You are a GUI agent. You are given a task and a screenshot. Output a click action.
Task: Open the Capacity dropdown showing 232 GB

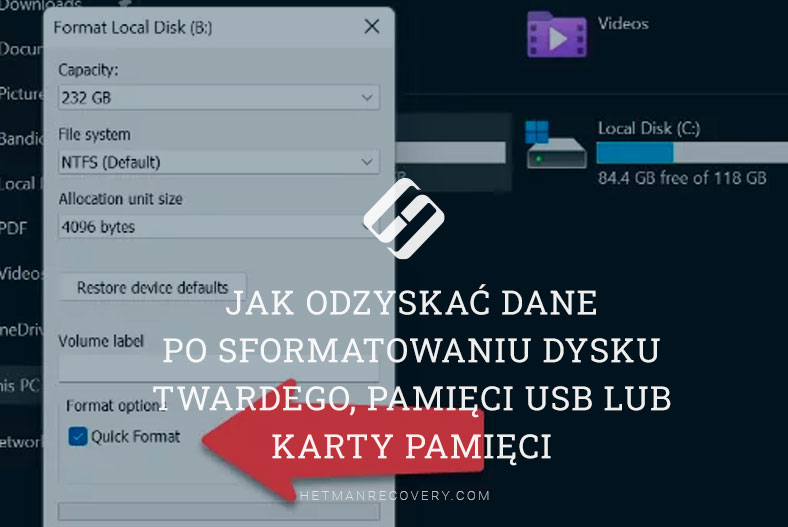pos(219,97)
